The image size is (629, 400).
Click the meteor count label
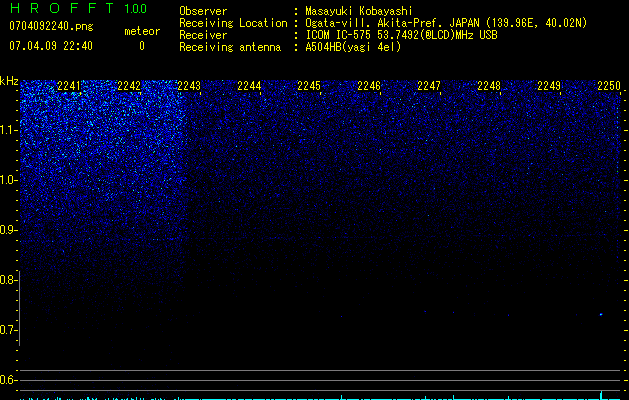[x=142, y=31]
